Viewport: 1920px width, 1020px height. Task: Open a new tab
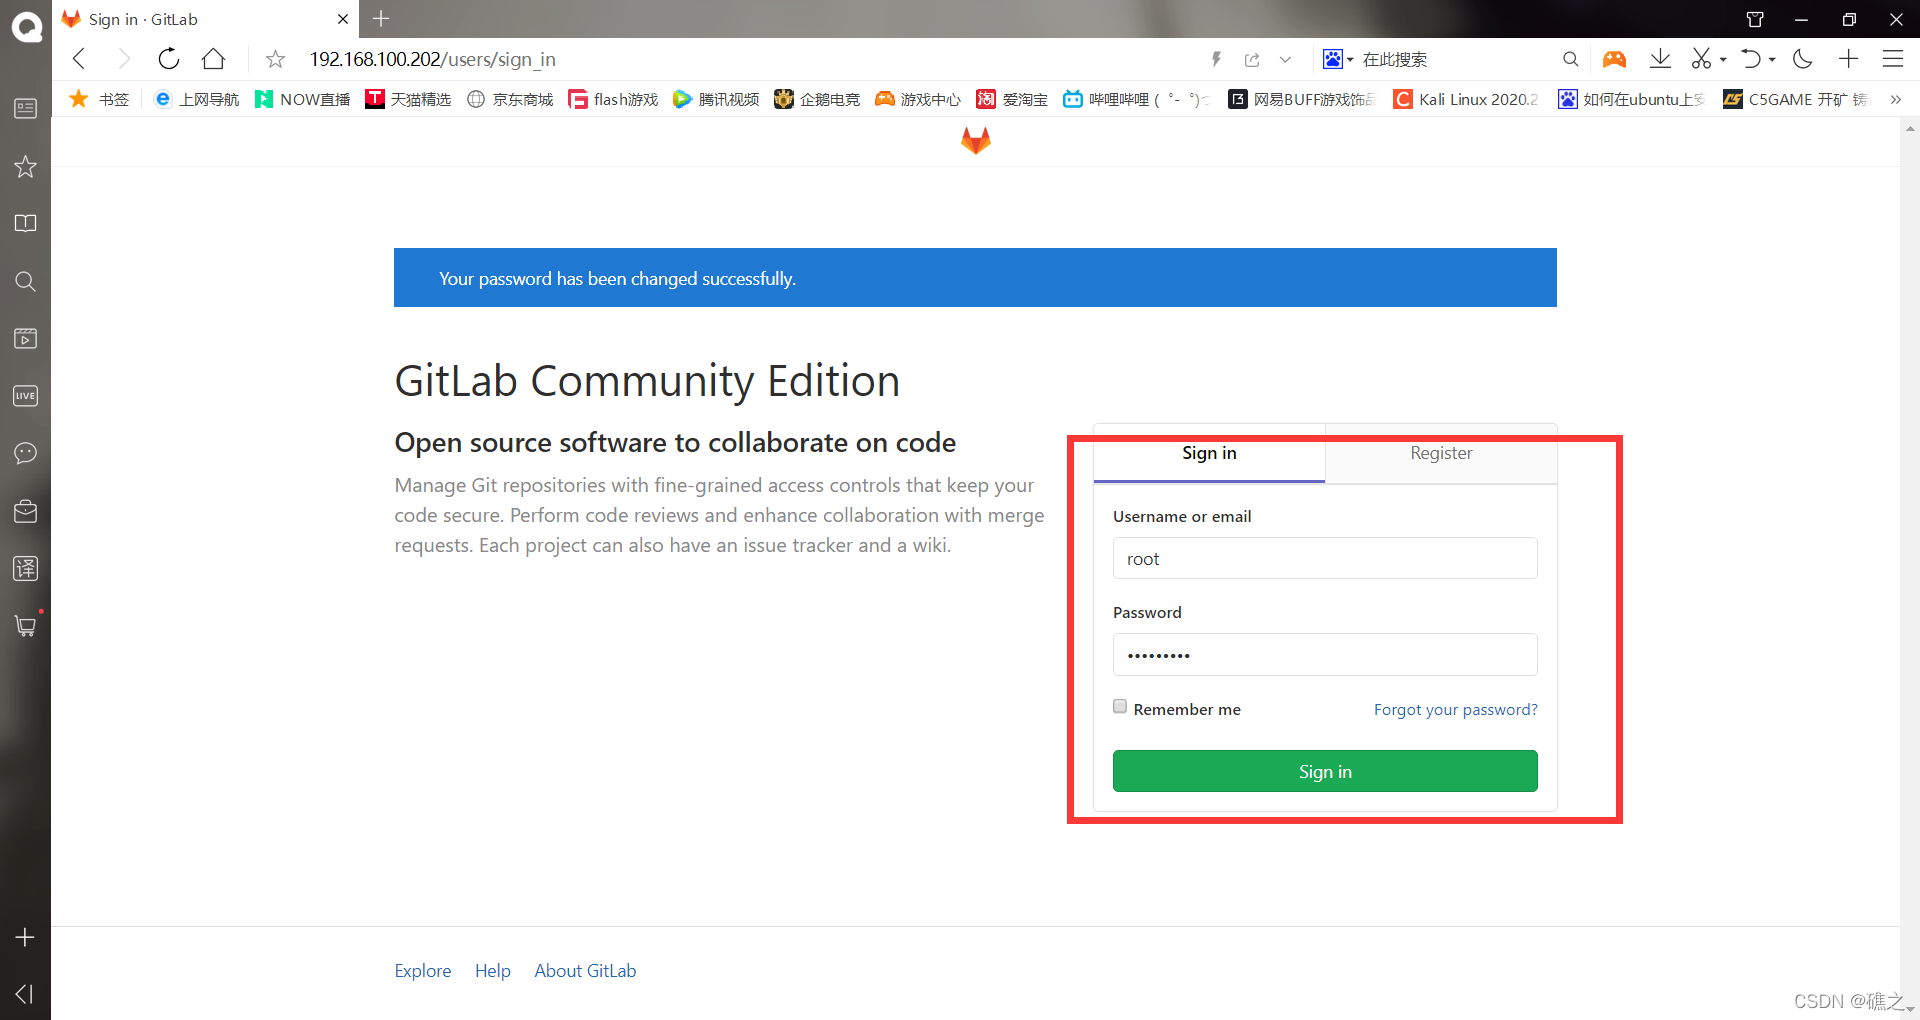coord(381,18)
